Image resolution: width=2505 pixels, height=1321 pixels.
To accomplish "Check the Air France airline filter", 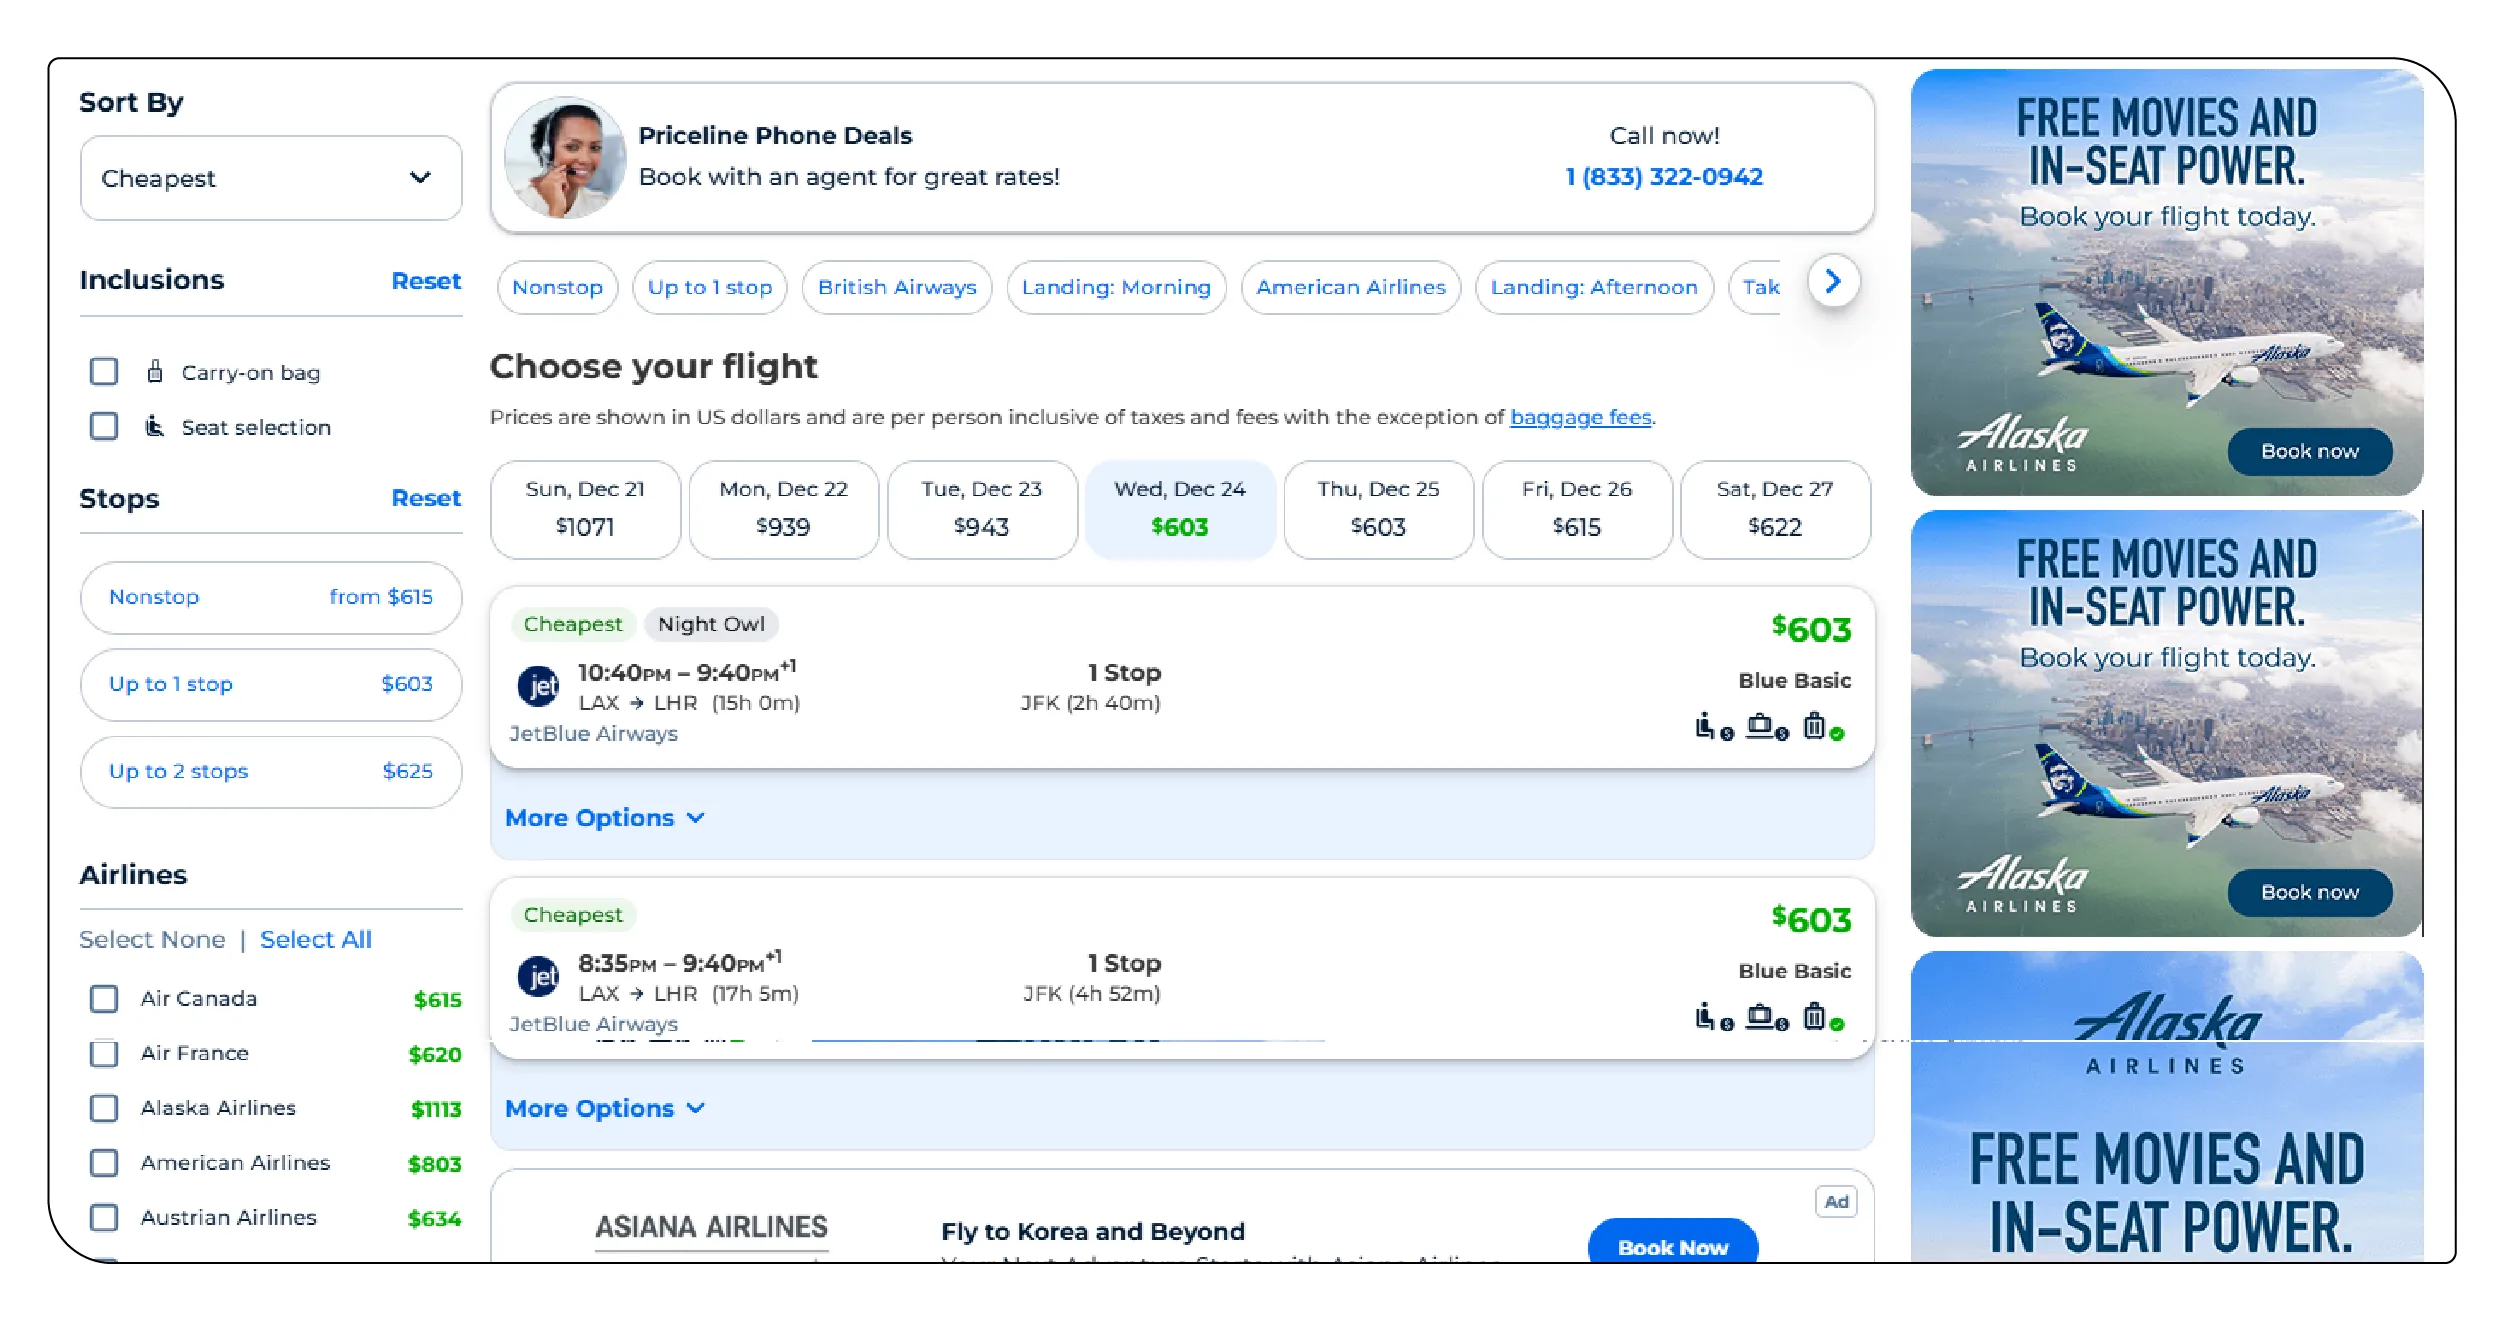I will coord(103,1053).
